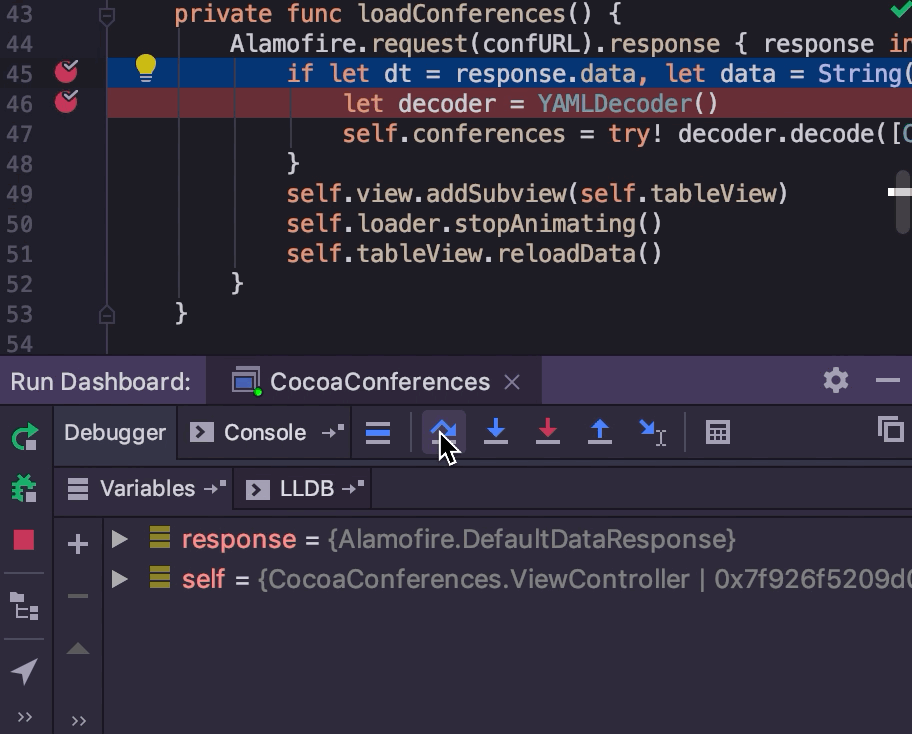Viewport: 912px width, 734px height.
Task: Click the editor scrollbar marker
Action: tap(900, 190)
